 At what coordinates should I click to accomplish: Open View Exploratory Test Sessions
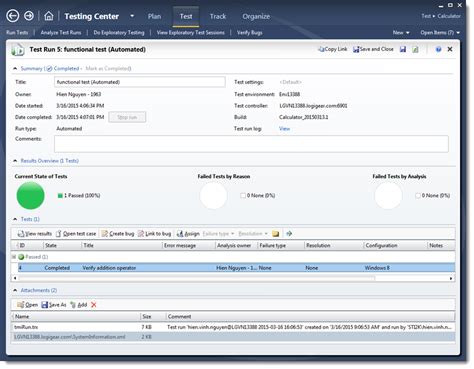(x=190, y=33)
